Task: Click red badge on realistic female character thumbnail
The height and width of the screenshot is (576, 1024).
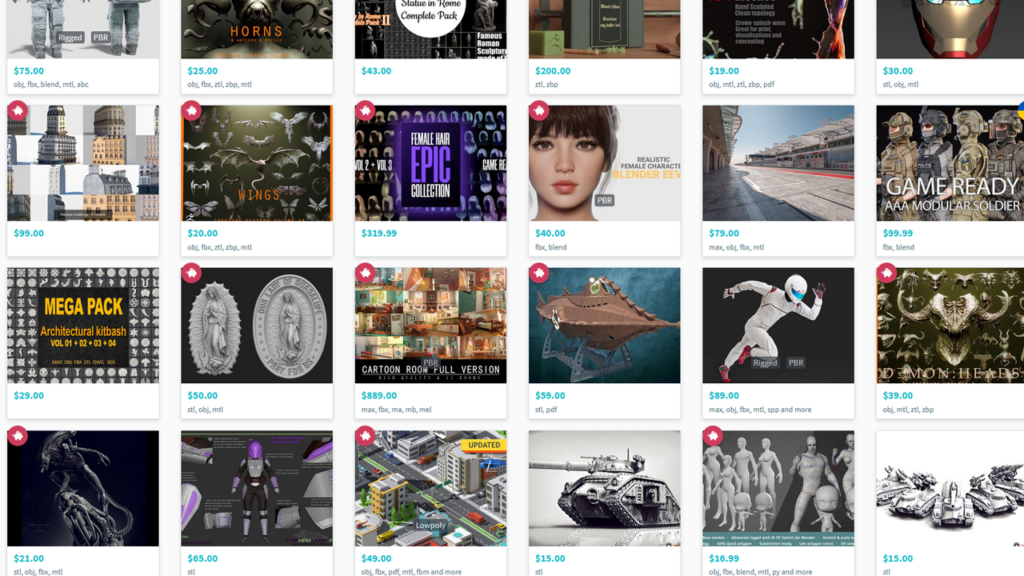Action: 539,110
